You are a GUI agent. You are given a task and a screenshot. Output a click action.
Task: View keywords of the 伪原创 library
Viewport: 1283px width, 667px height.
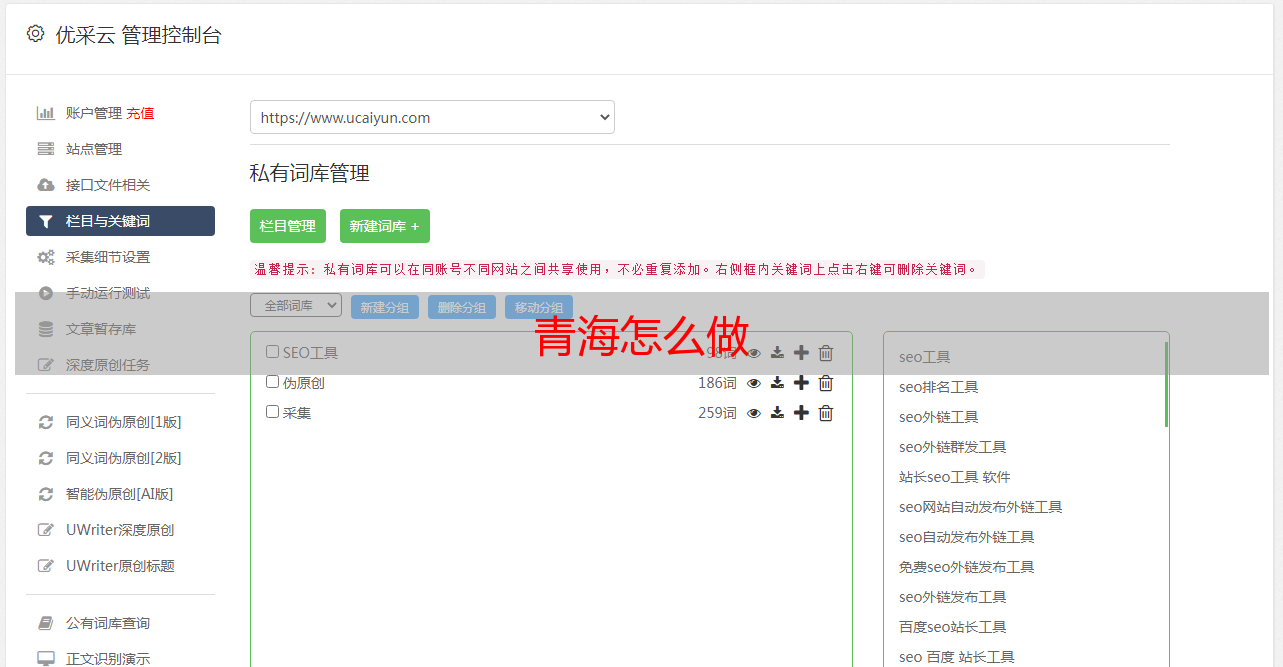point(754,383)
